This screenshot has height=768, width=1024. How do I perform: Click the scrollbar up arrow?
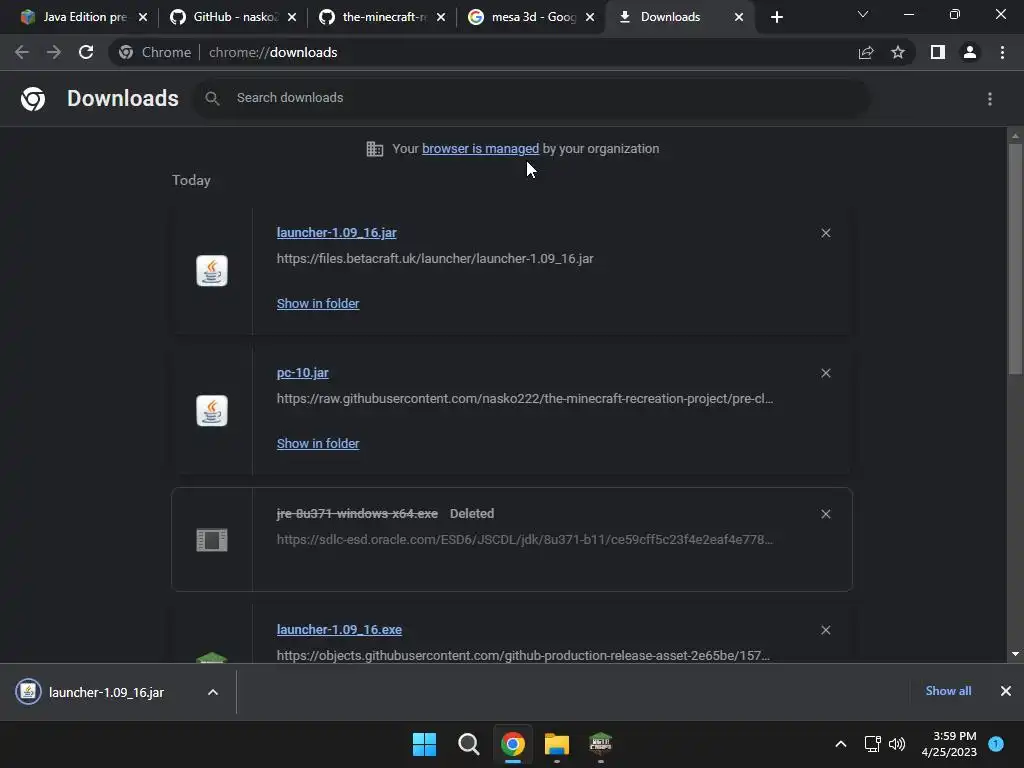pyautogui.click(x=1015, y=136)
